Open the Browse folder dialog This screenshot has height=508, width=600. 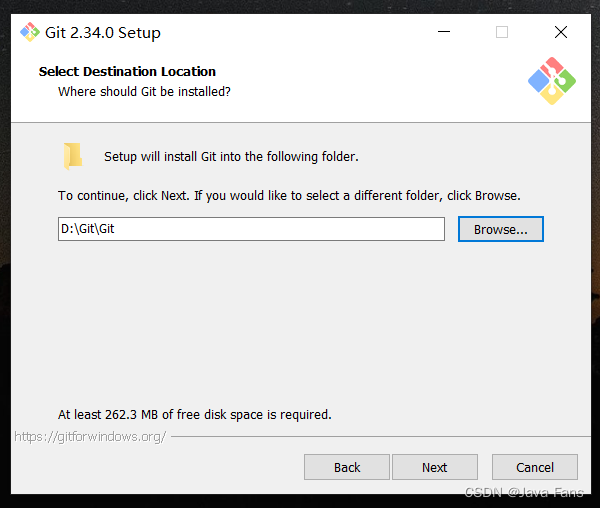(x=501, y=229)
